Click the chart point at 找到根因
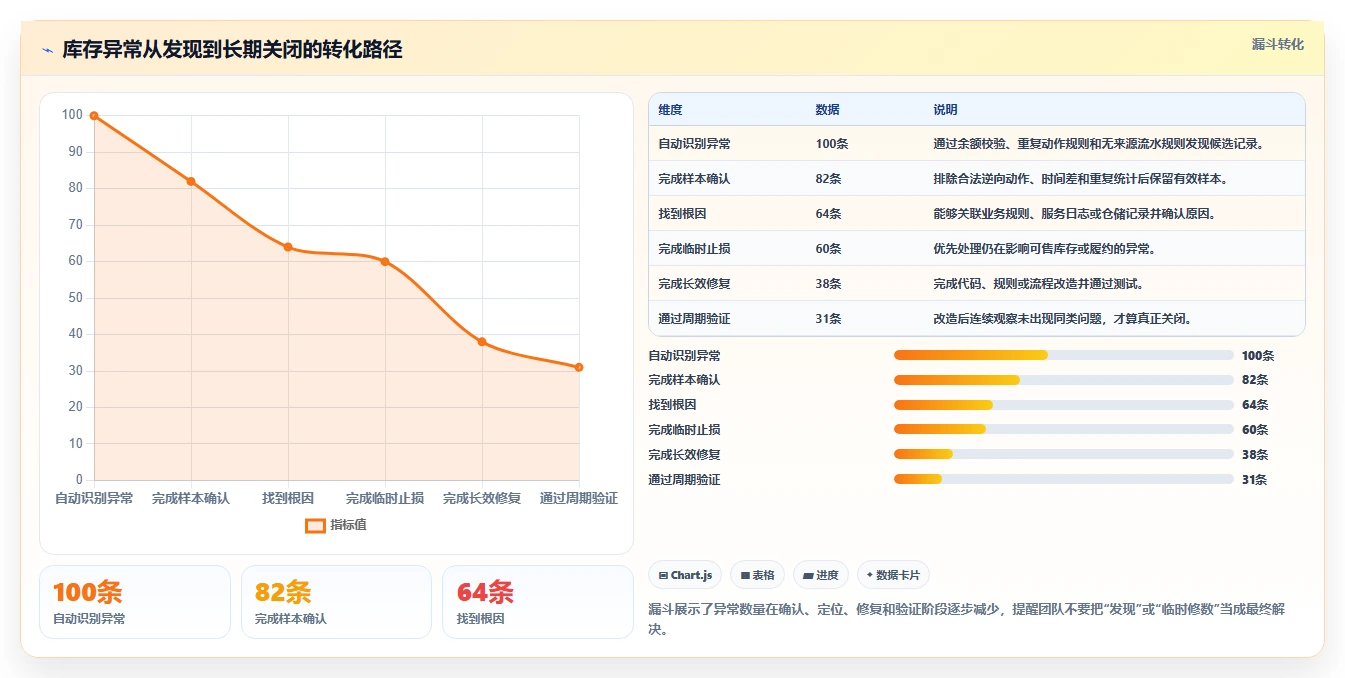 pos(288,247)
